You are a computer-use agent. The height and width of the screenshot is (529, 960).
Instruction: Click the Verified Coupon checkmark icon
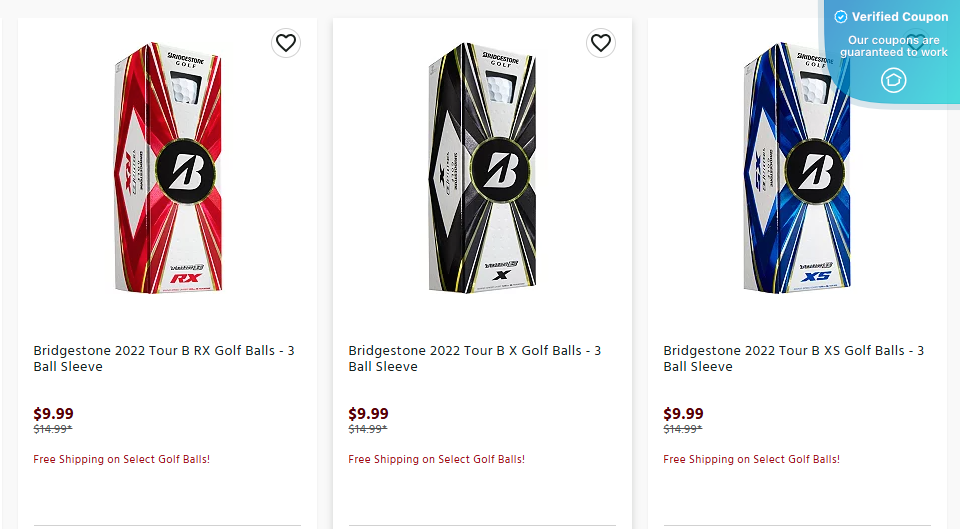(841, 17)
